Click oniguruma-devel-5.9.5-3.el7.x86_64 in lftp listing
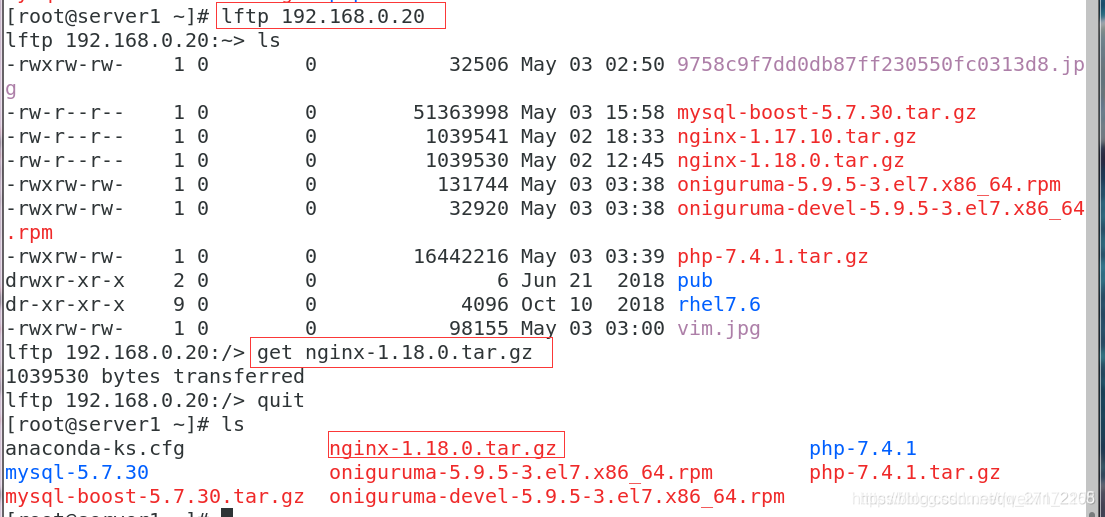 880,208
